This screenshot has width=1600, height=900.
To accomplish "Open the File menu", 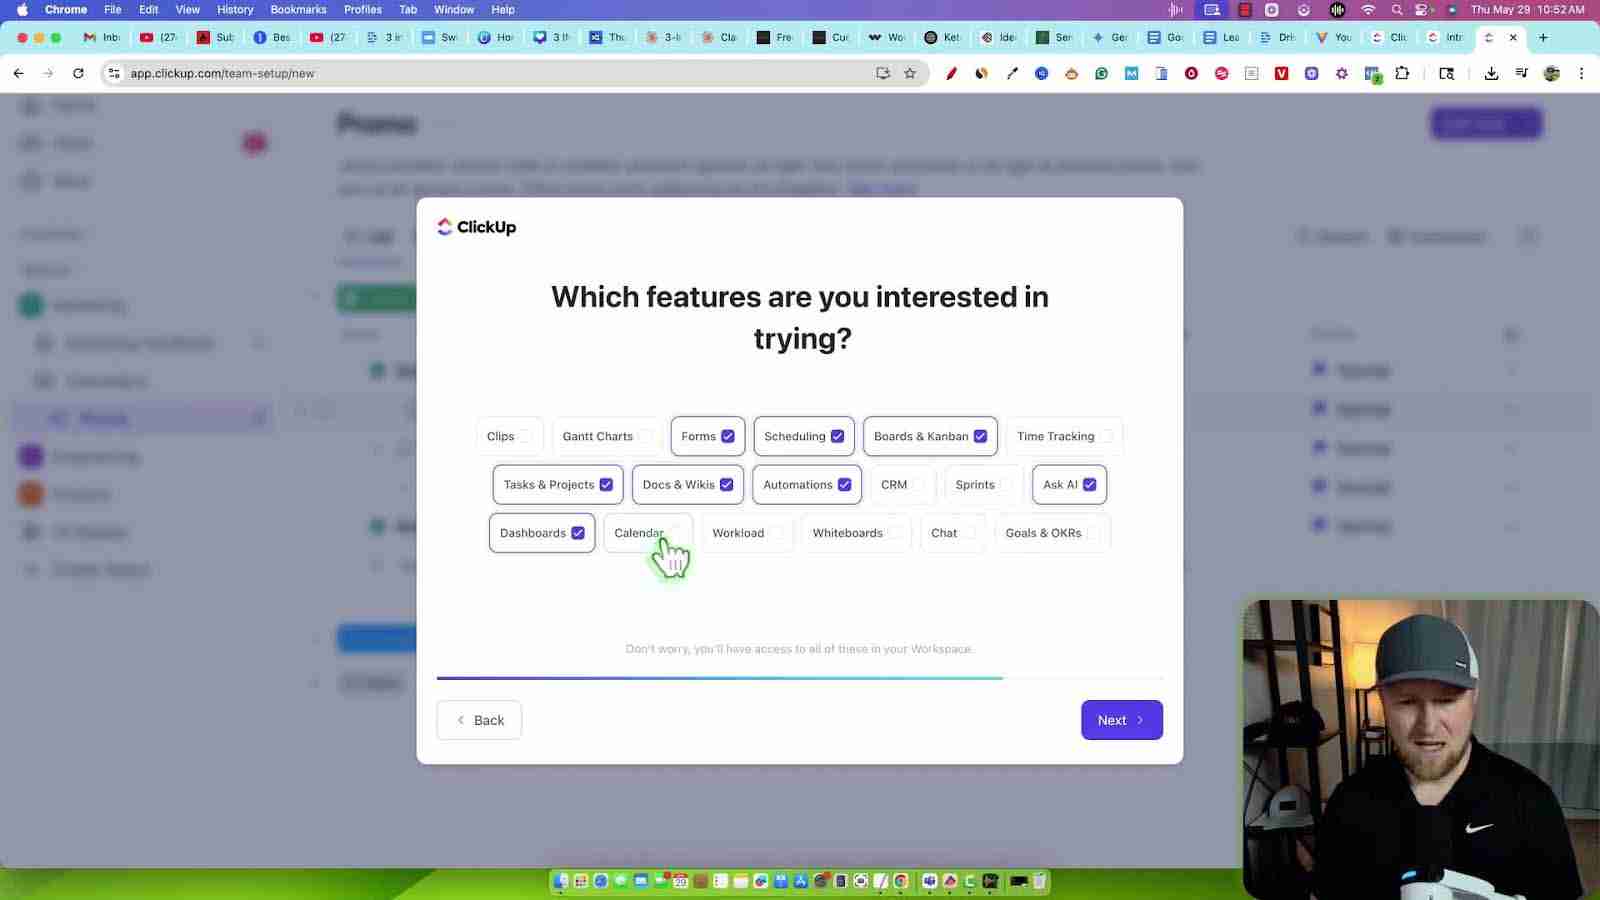I will (x=113, y=9).
